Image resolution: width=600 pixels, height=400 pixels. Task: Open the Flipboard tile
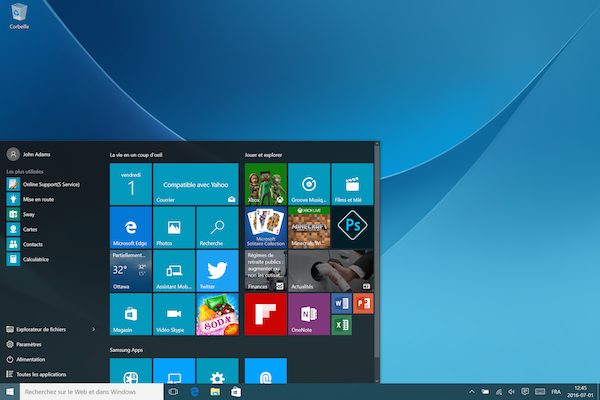pos(266,314)
